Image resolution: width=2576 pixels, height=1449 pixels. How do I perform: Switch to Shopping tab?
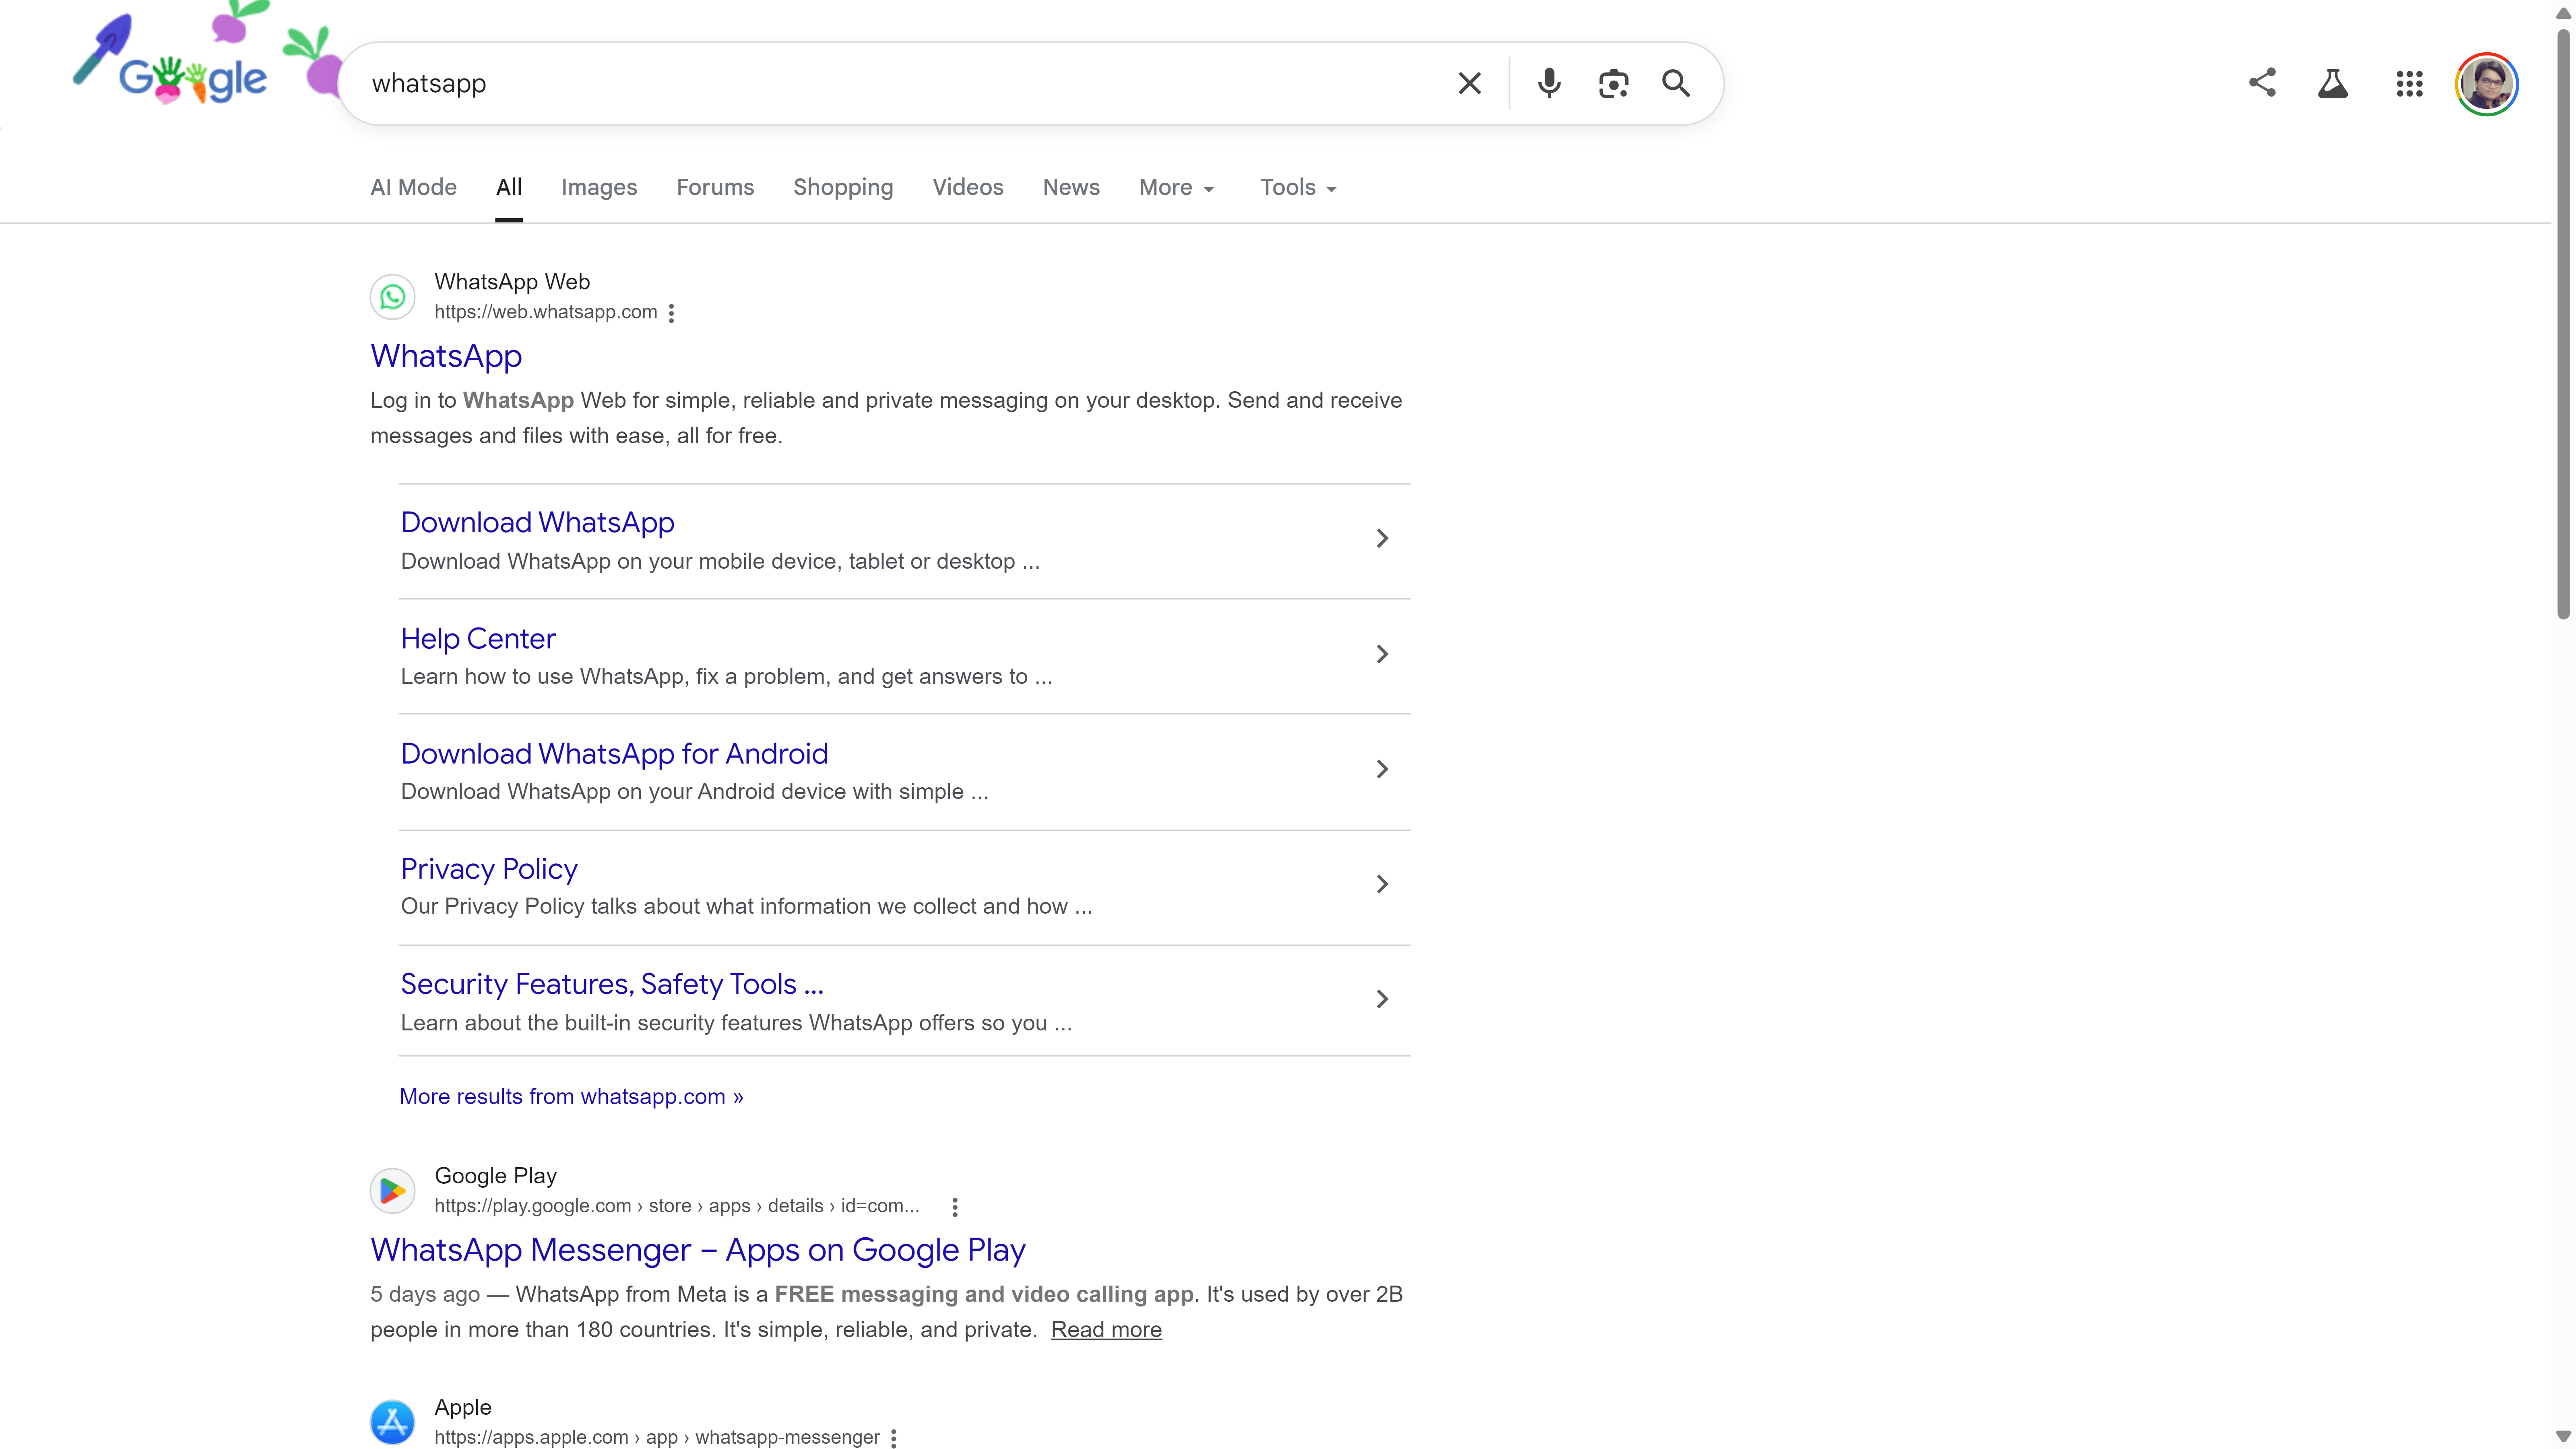843,188
